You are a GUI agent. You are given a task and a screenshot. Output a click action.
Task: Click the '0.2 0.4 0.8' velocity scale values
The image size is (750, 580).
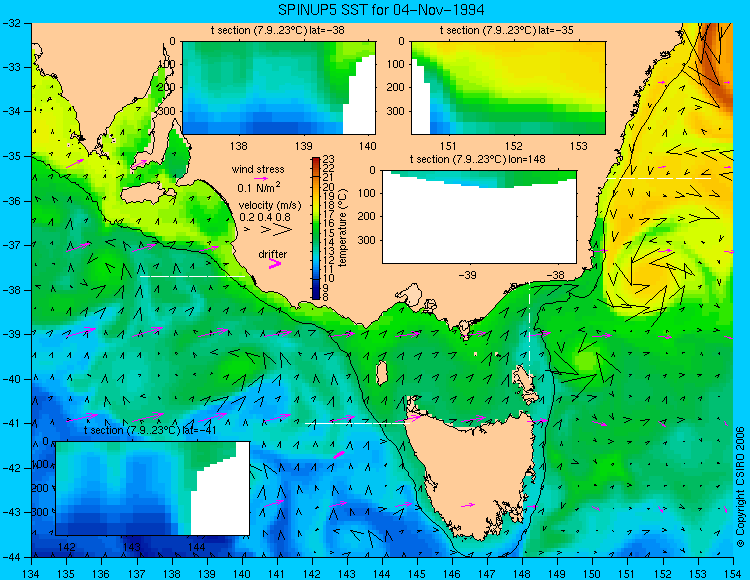point(265,217)
